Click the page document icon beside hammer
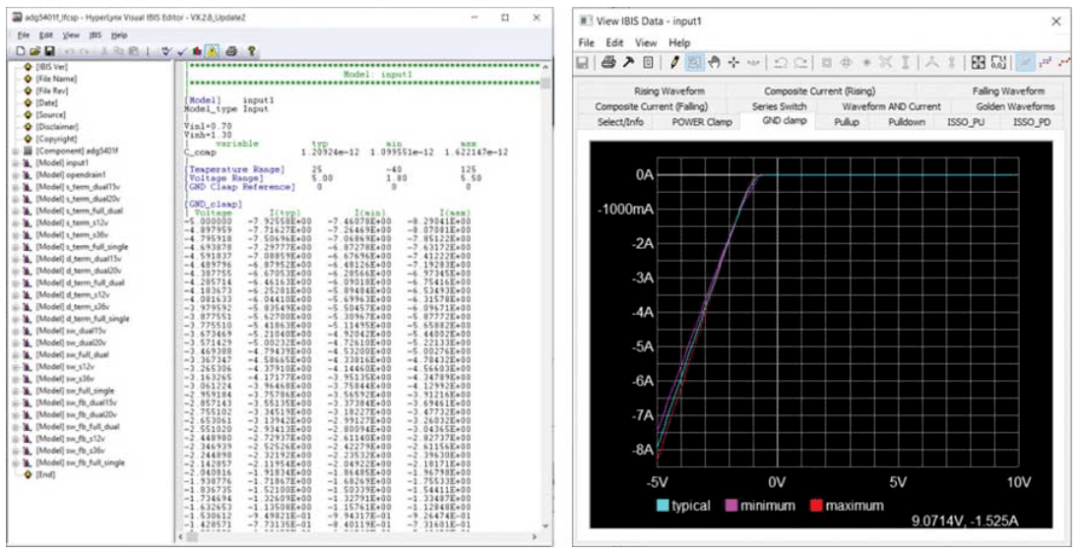The width and height of the screenshot is (1080, 554). 647,63
